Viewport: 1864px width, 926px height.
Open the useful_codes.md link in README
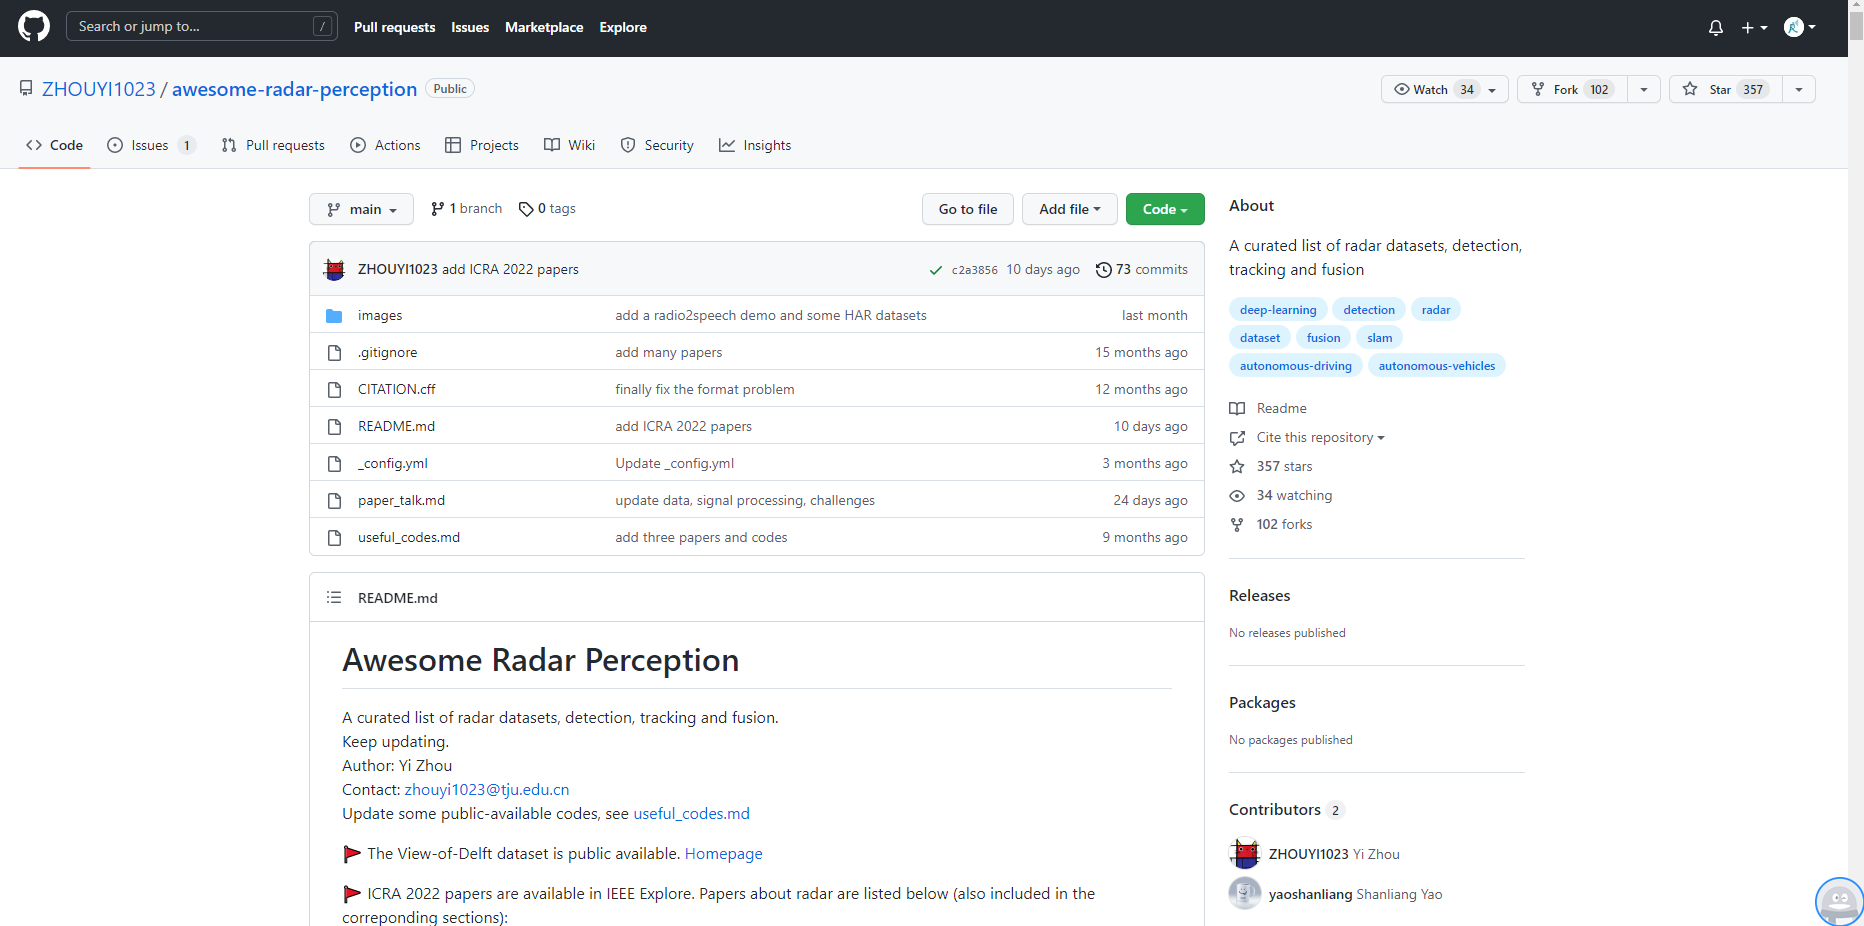pyautogui.click(x=691, y=814)
